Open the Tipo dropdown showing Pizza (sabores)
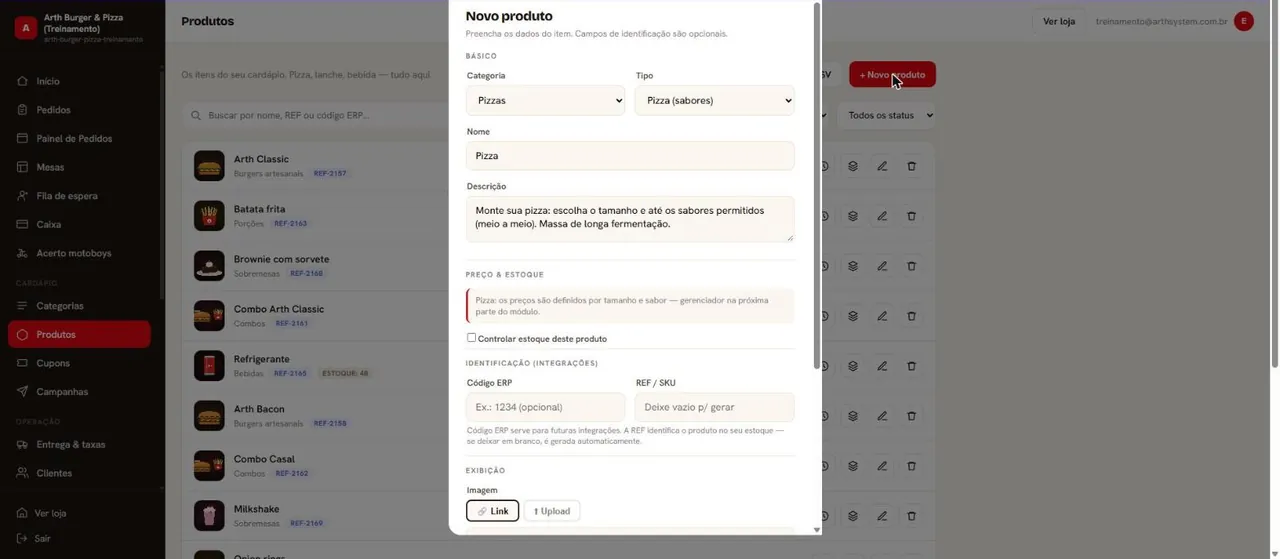 (715, 100)
